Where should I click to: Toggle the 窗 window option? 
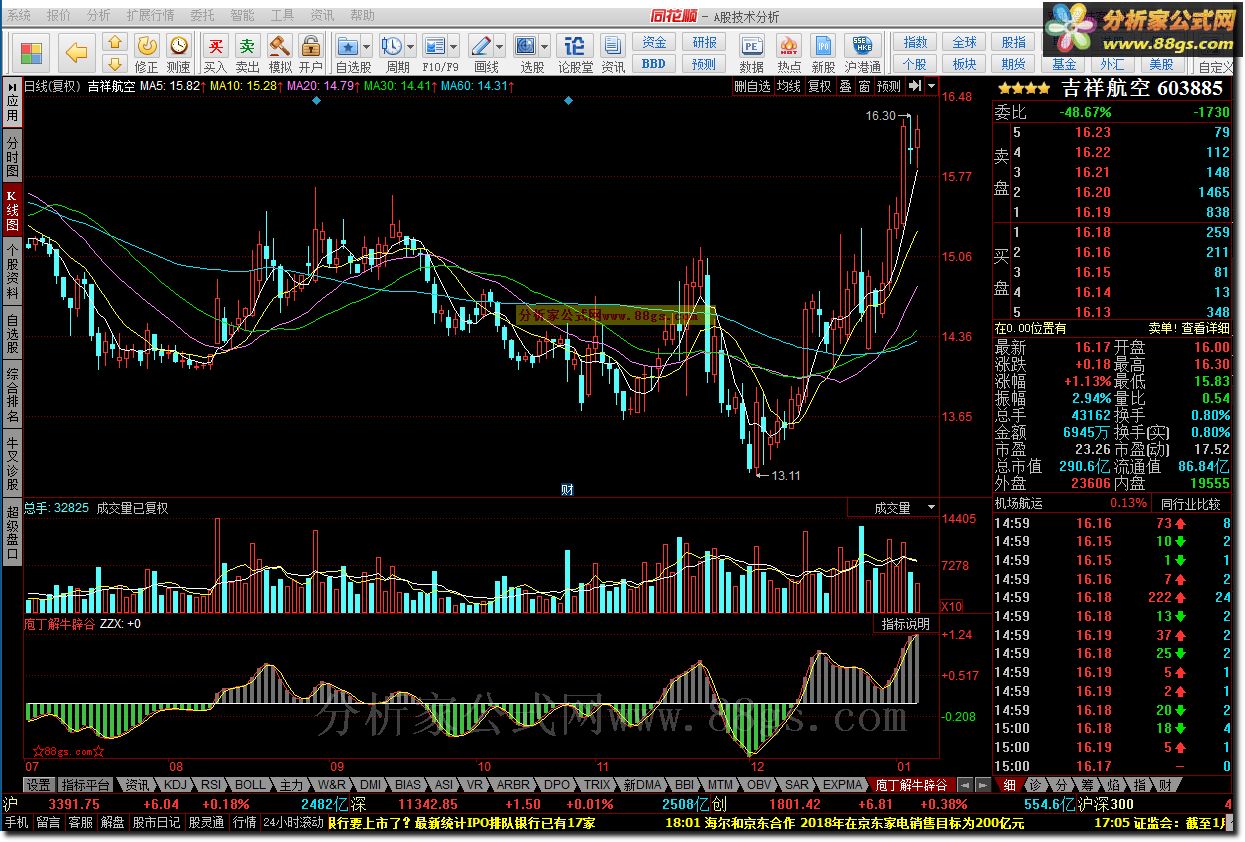coord(864,86)
